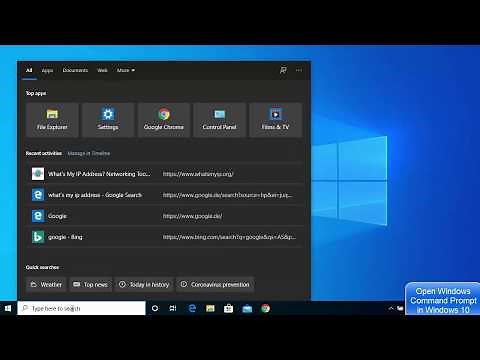Expand the More dropdown

pos(126,70)
